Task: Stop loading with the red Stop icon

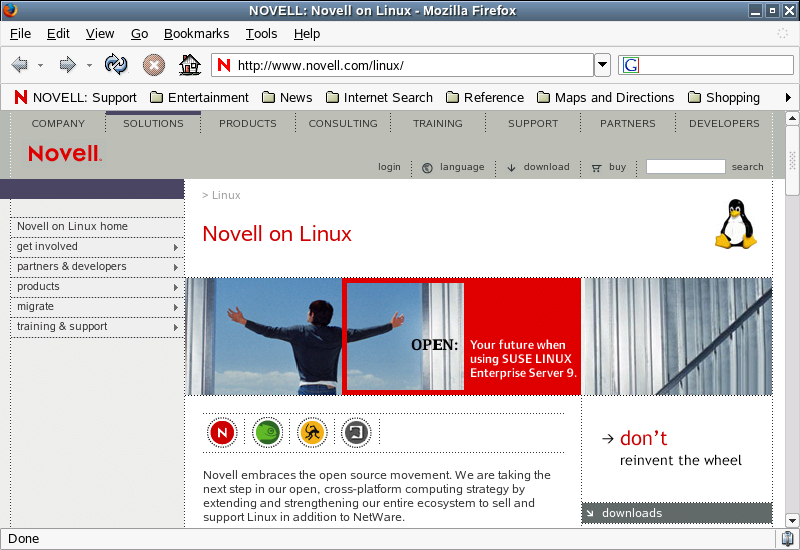Action: coord(154,65)
